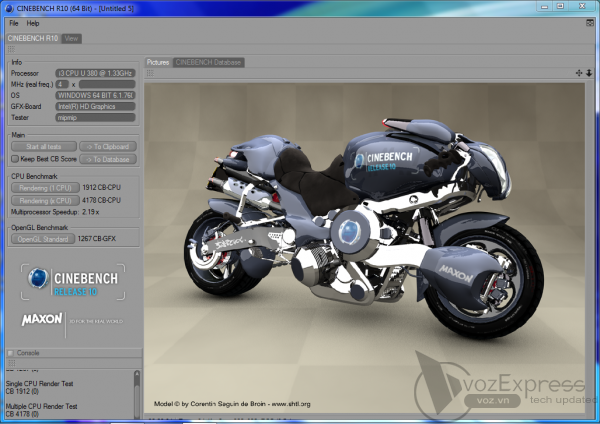Click the Multiprocessor Speedup 2.19 x text
600x424 pixels.
(55, 212)
